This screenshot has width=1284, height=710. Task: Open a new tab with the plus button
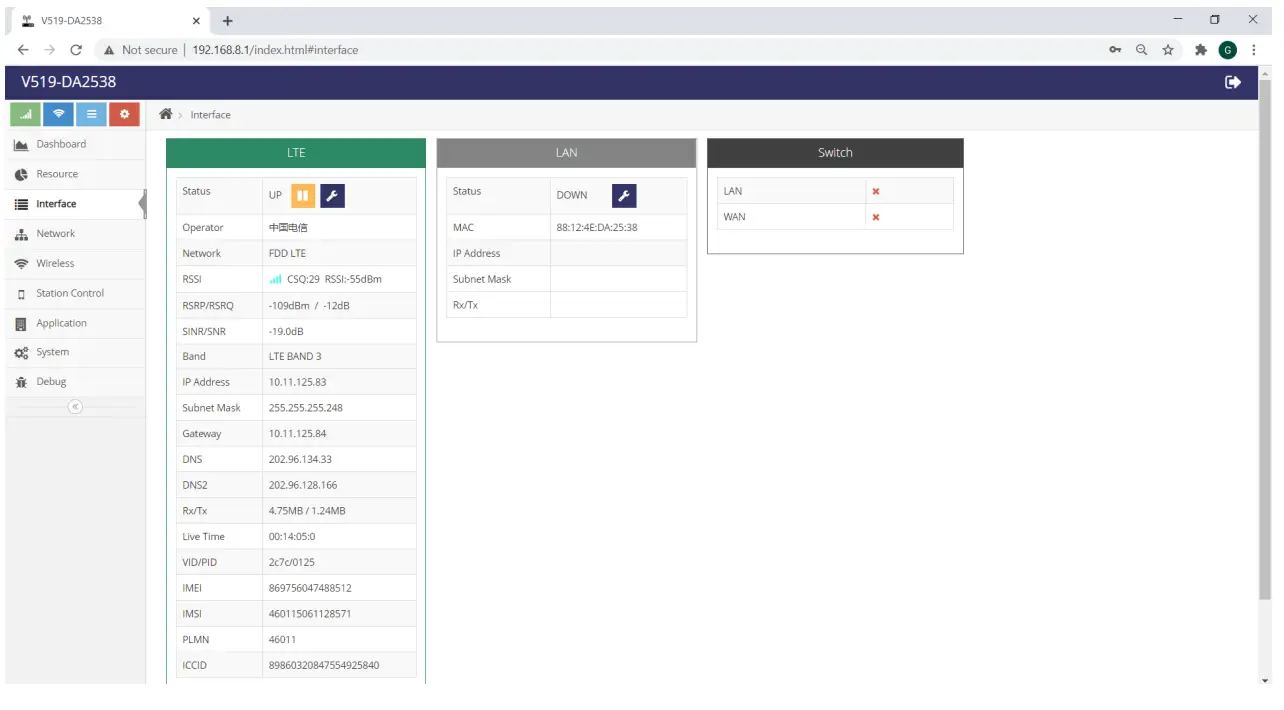coord(227,20)
